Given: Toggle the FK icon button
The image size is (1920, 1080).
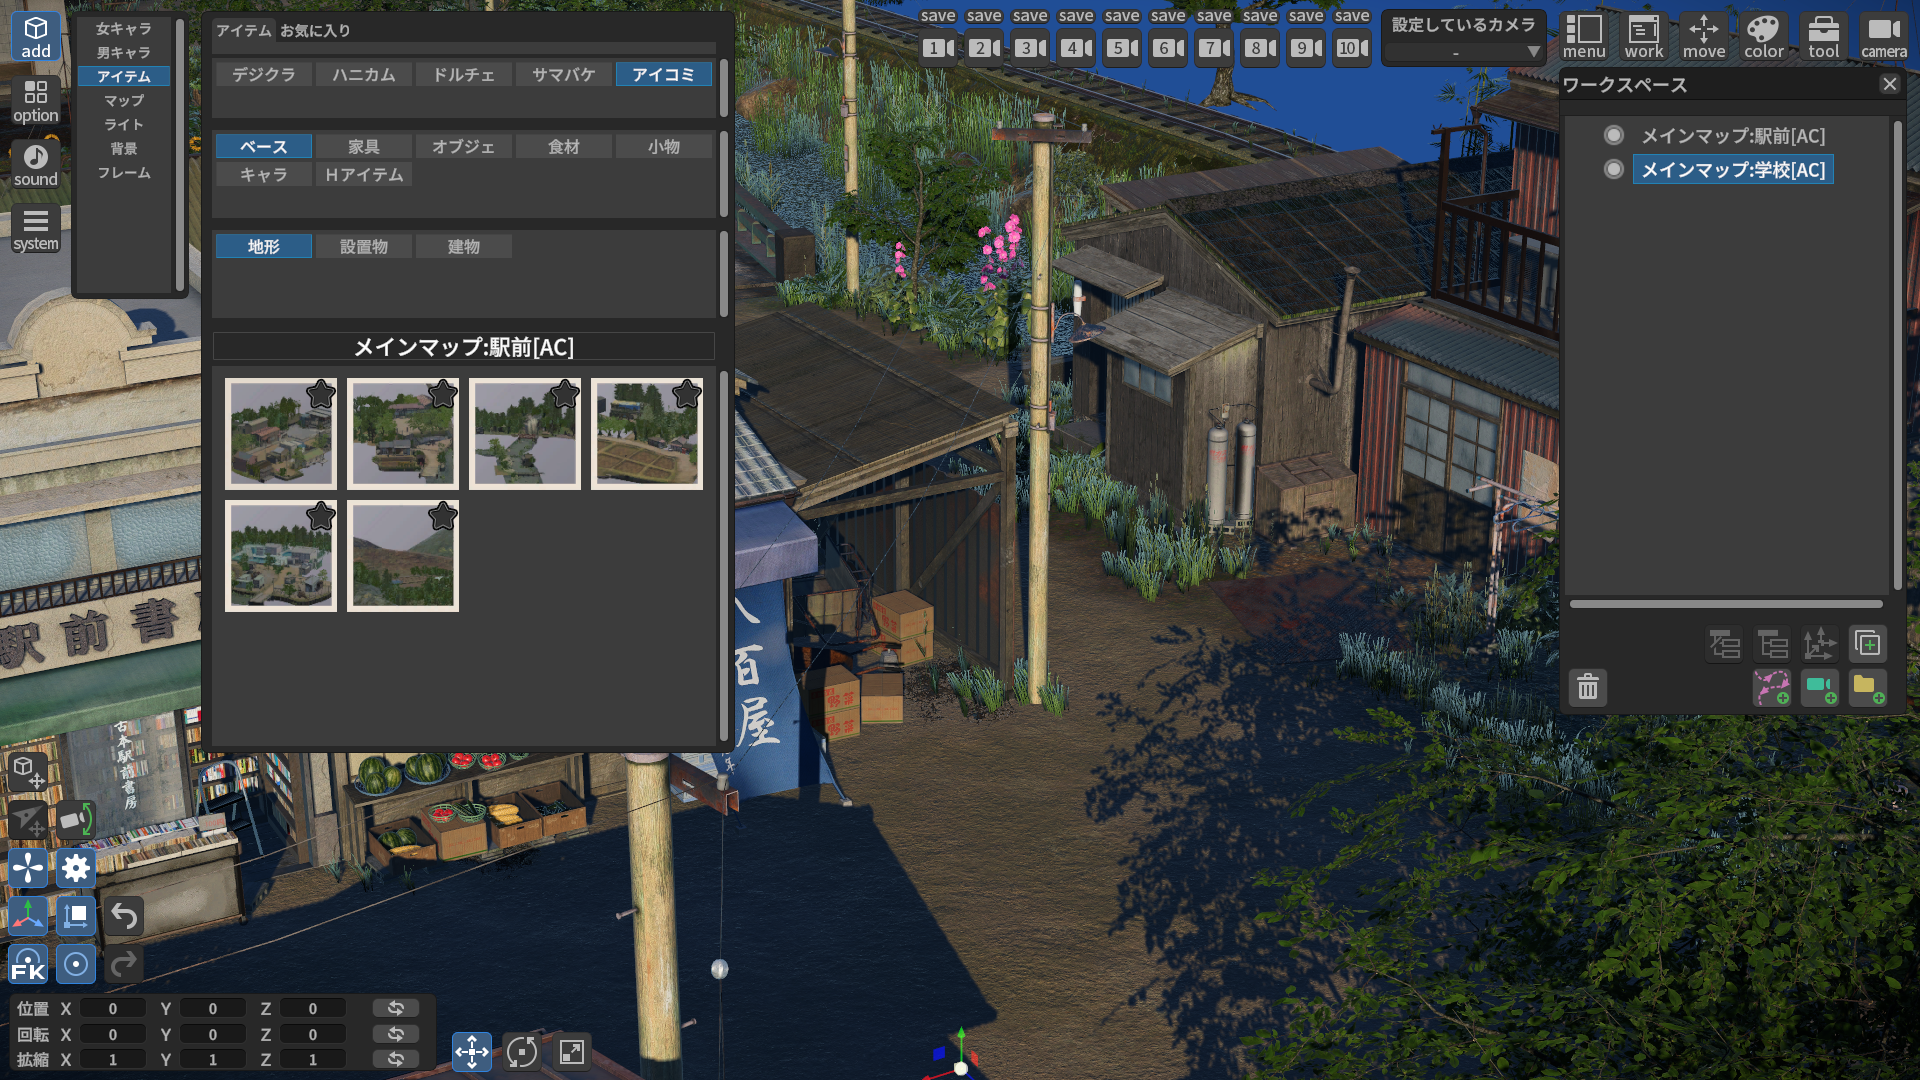Looking at the screenshot, I should point(28,965).
